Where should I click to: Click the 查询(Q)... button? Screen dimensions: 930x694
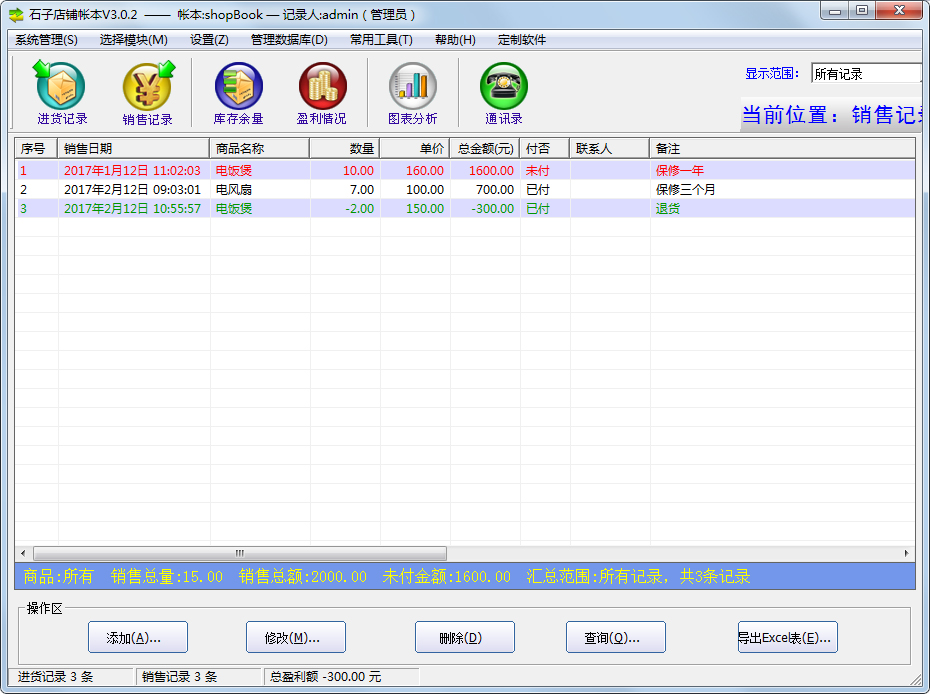616,637
